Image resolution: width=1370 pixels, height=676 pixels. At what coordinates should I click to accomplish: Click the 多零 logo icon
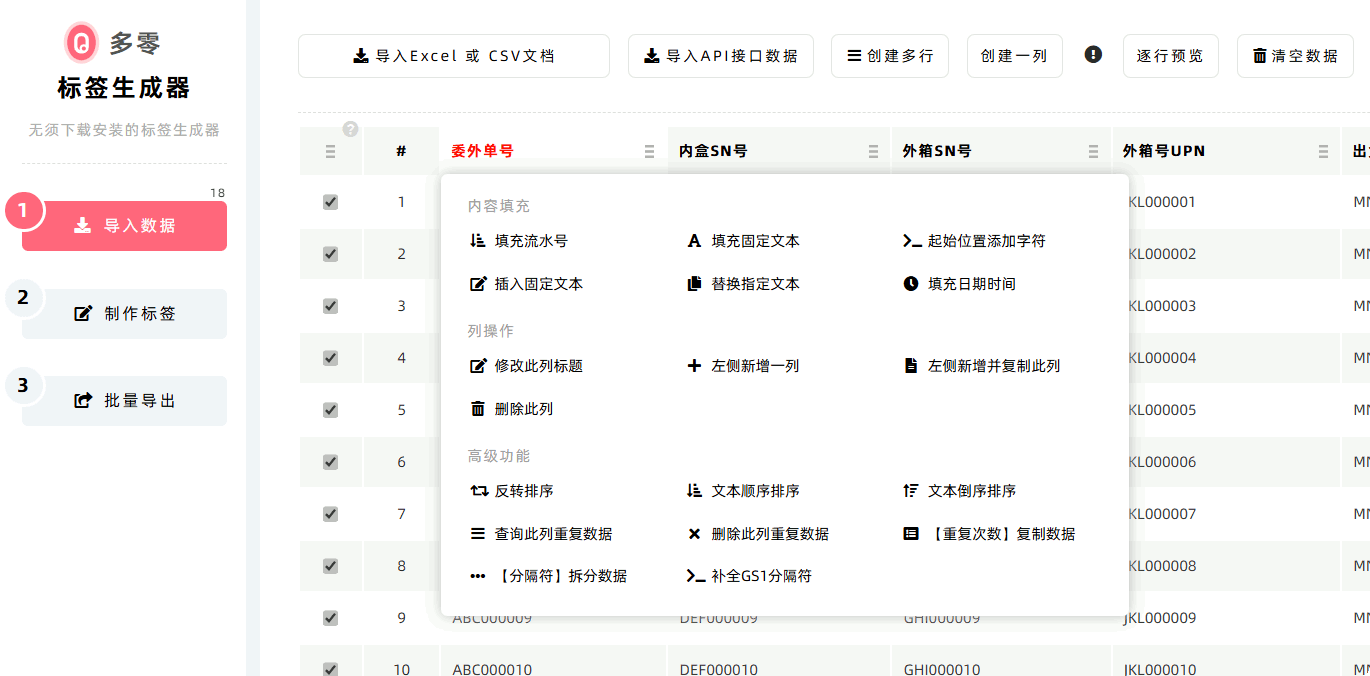[x=81, y=43]
